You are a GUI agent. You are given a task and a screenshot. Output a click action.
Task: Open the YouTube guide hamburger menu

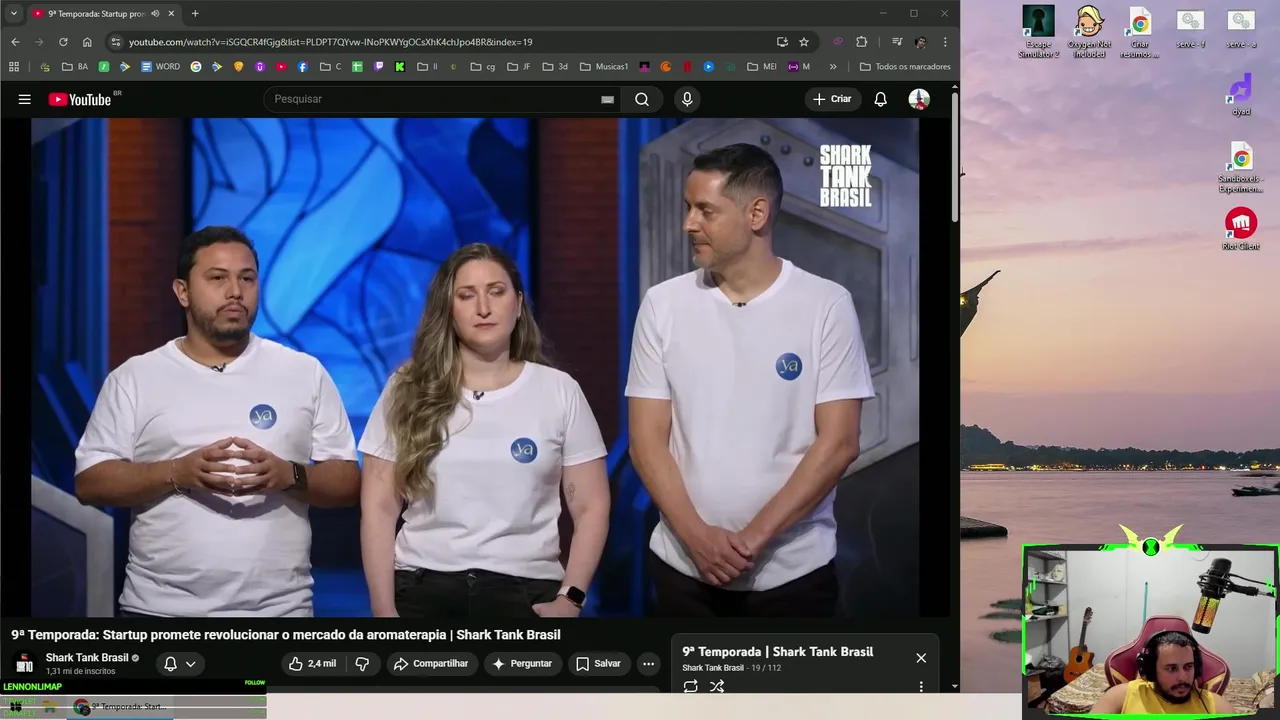pos(25,99)
